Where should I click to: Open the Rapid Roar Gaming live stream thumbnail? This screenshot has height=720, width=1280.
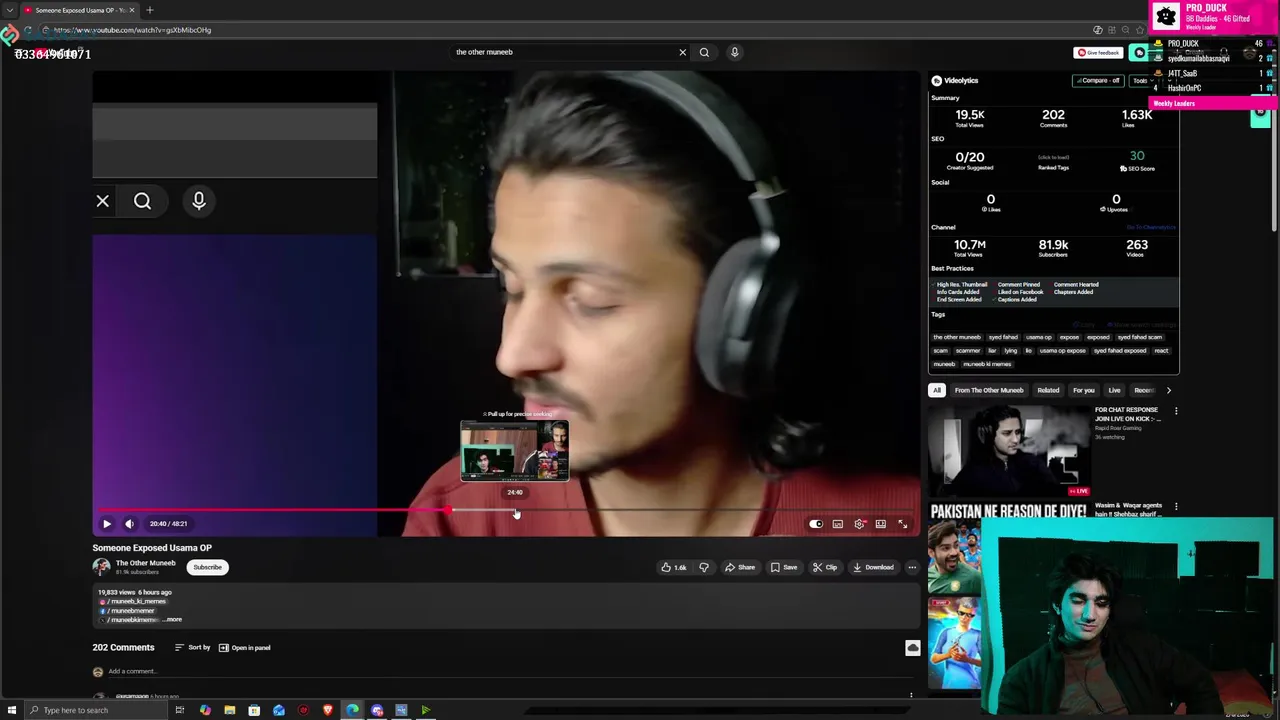(1010, 451)
